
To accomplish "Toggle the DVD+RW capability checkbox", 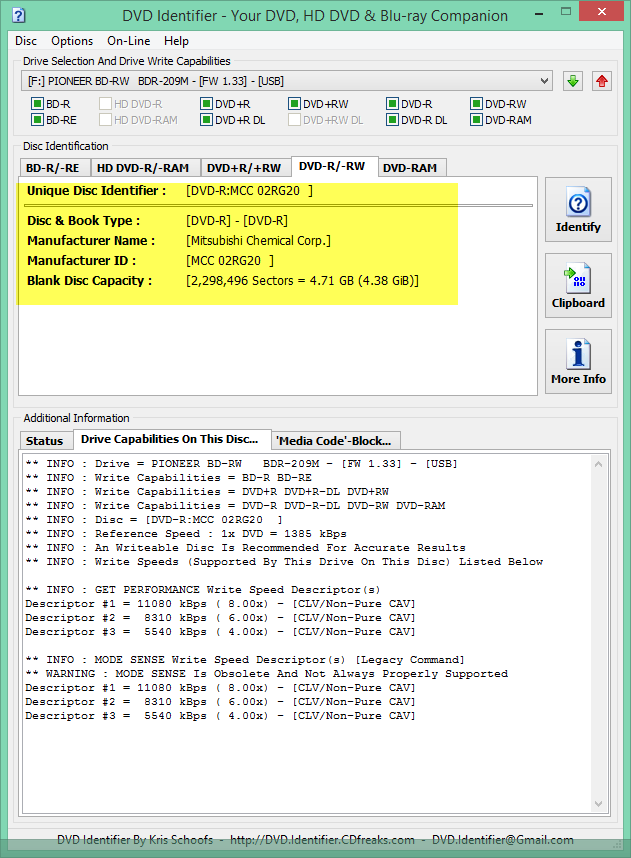I will (294, 104).
